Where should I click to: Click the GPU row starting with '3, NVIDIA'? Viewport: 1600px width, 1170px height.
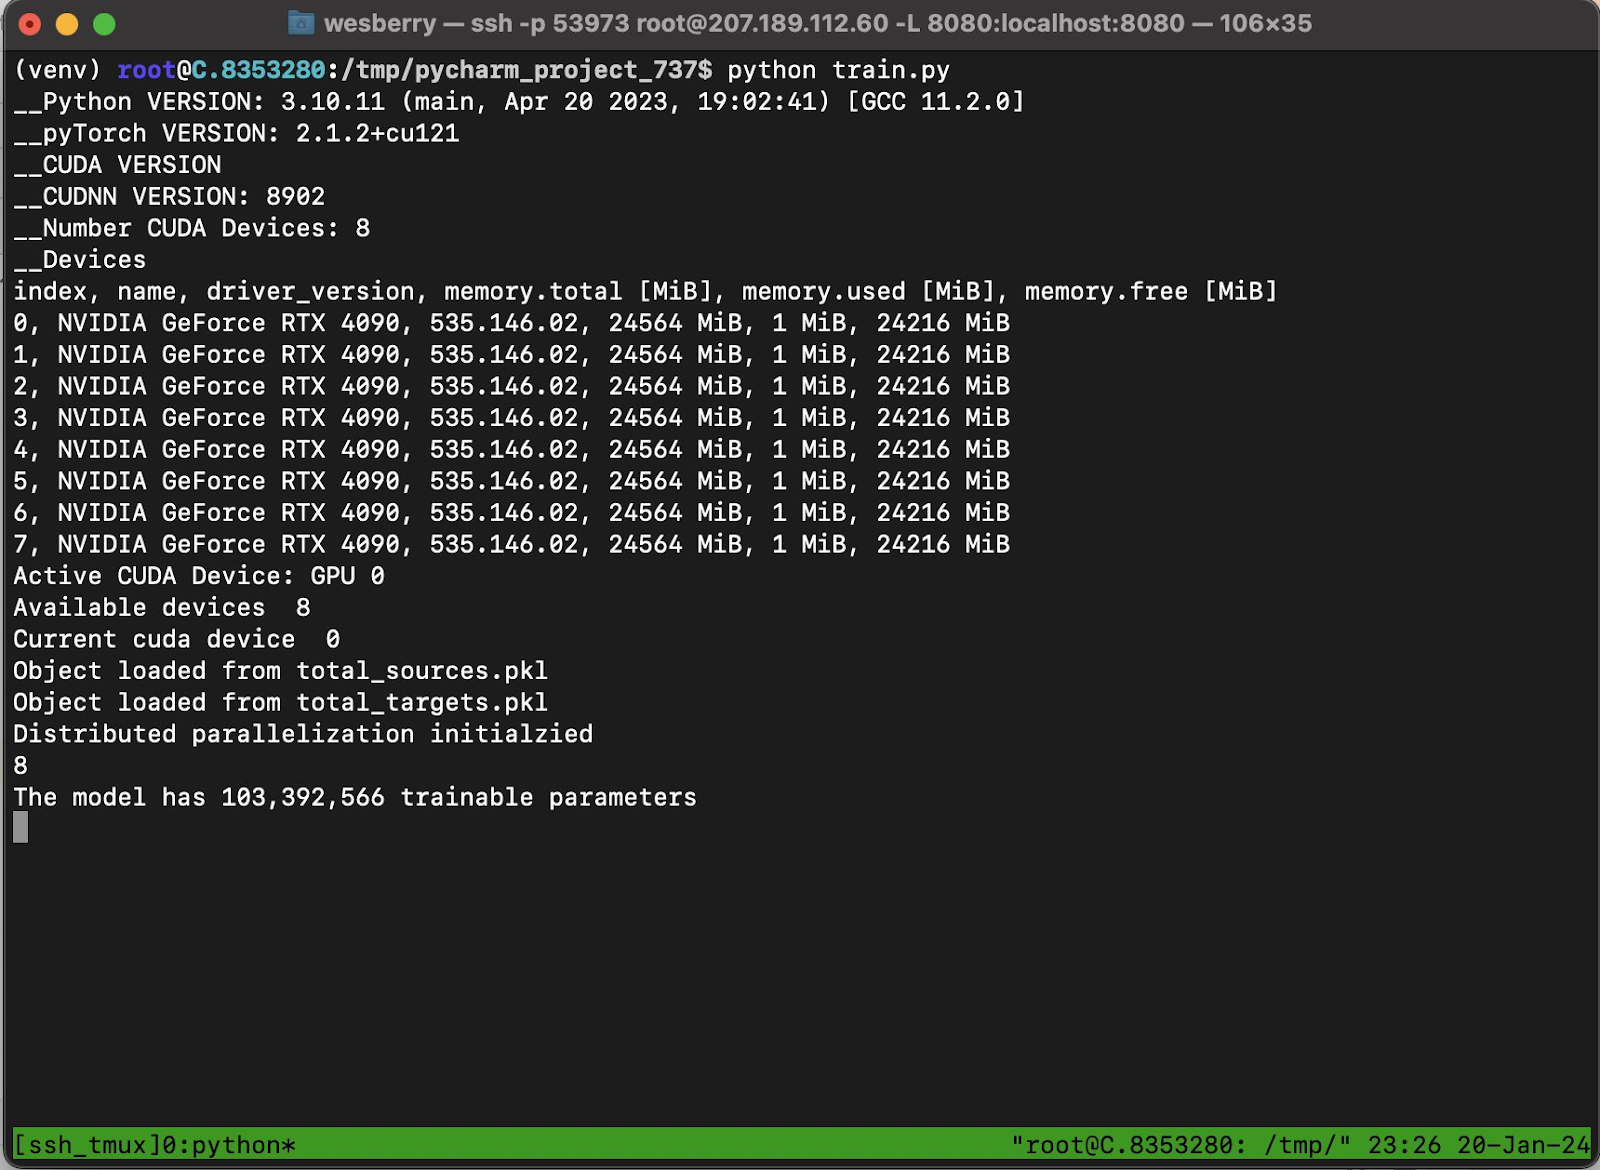(x=511, y=418)
